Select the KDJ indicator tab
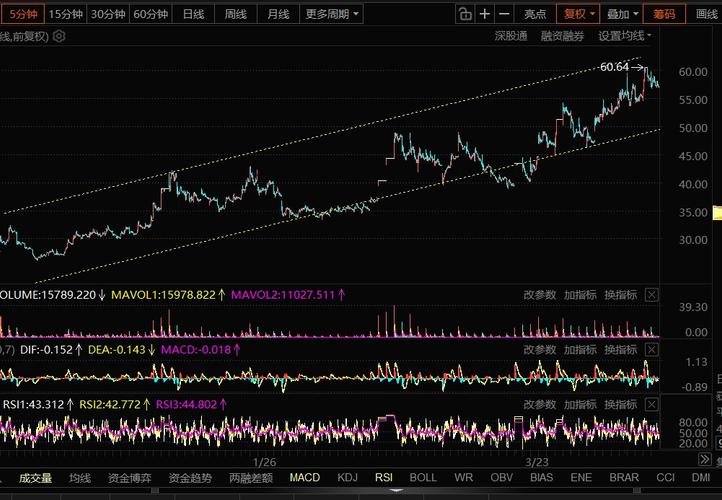Viewport: 722px width, 500px height. (x=347, y=478)
